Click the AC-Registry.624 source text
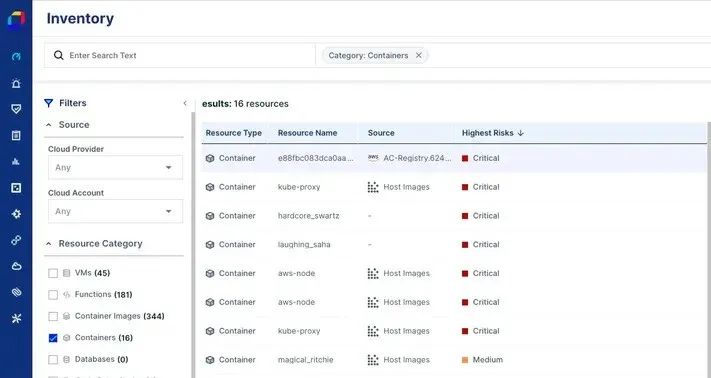 pos(417,158)
